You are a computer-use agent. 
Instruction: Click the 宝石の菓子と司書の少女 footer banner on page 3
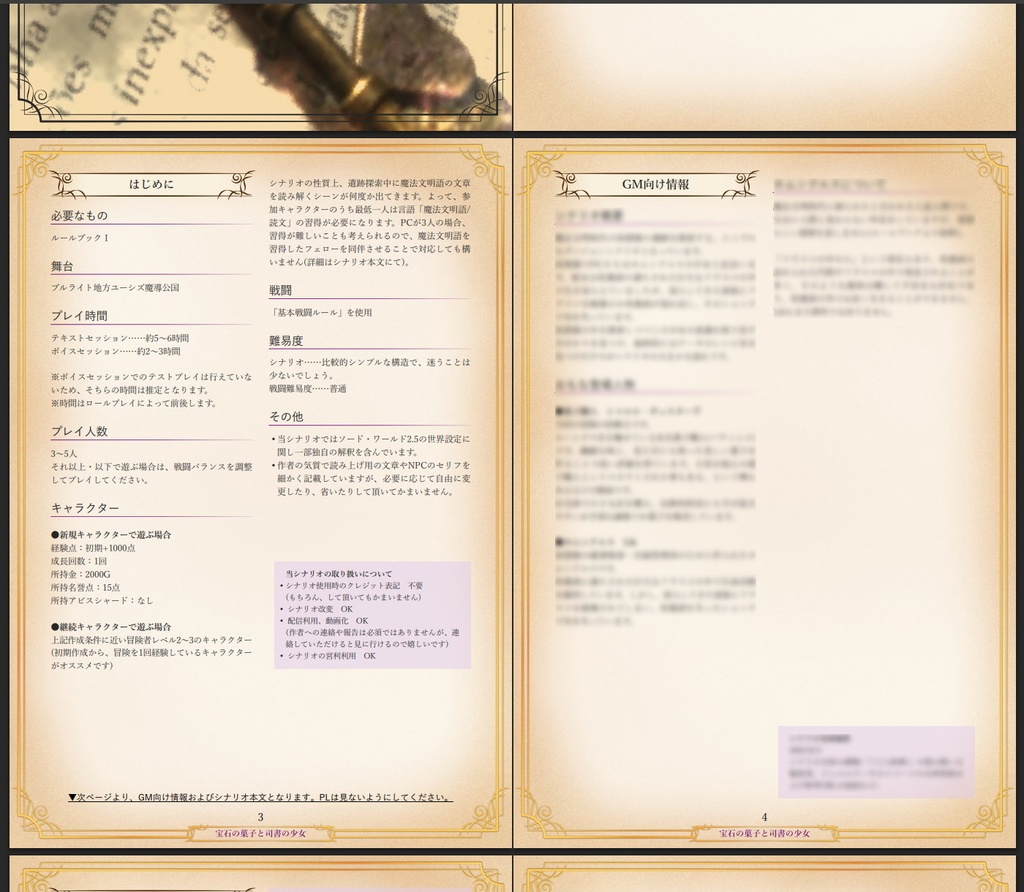click(263, 833)
